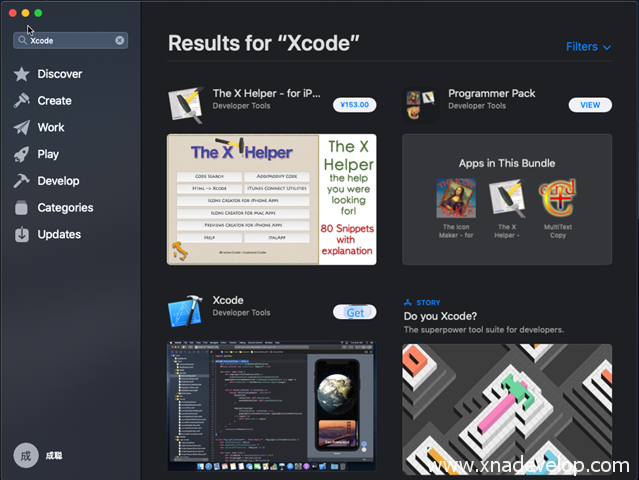Click the ¥153.00 price button
This screenshot has height=480, width=639.
354,104
